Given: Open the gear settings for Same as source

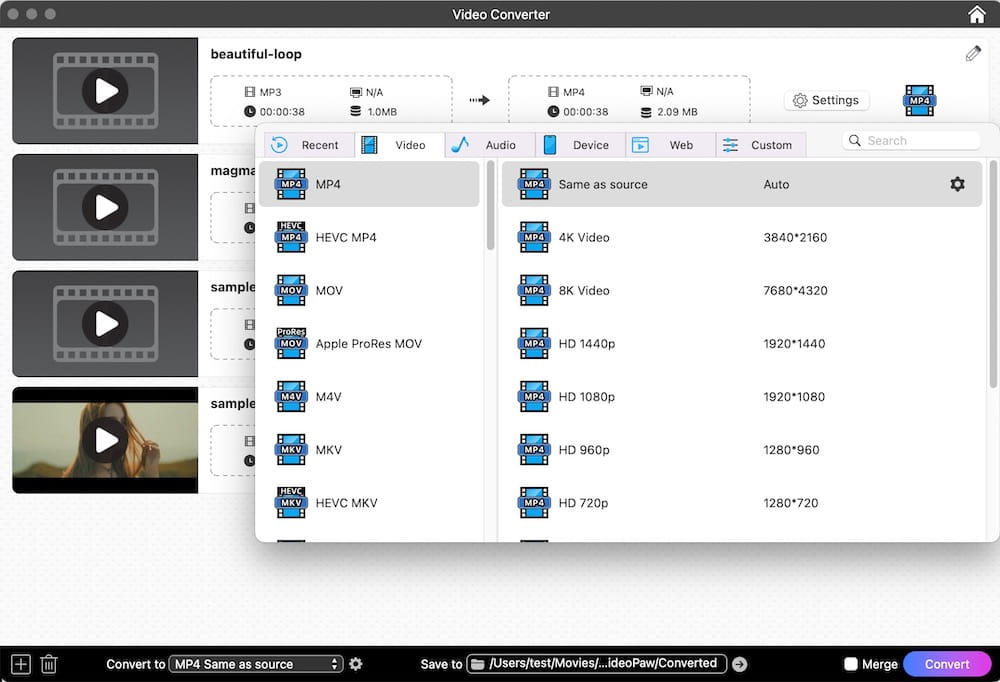Looking at the screenshot, I should pyautogui.click(x=957, y=184).
